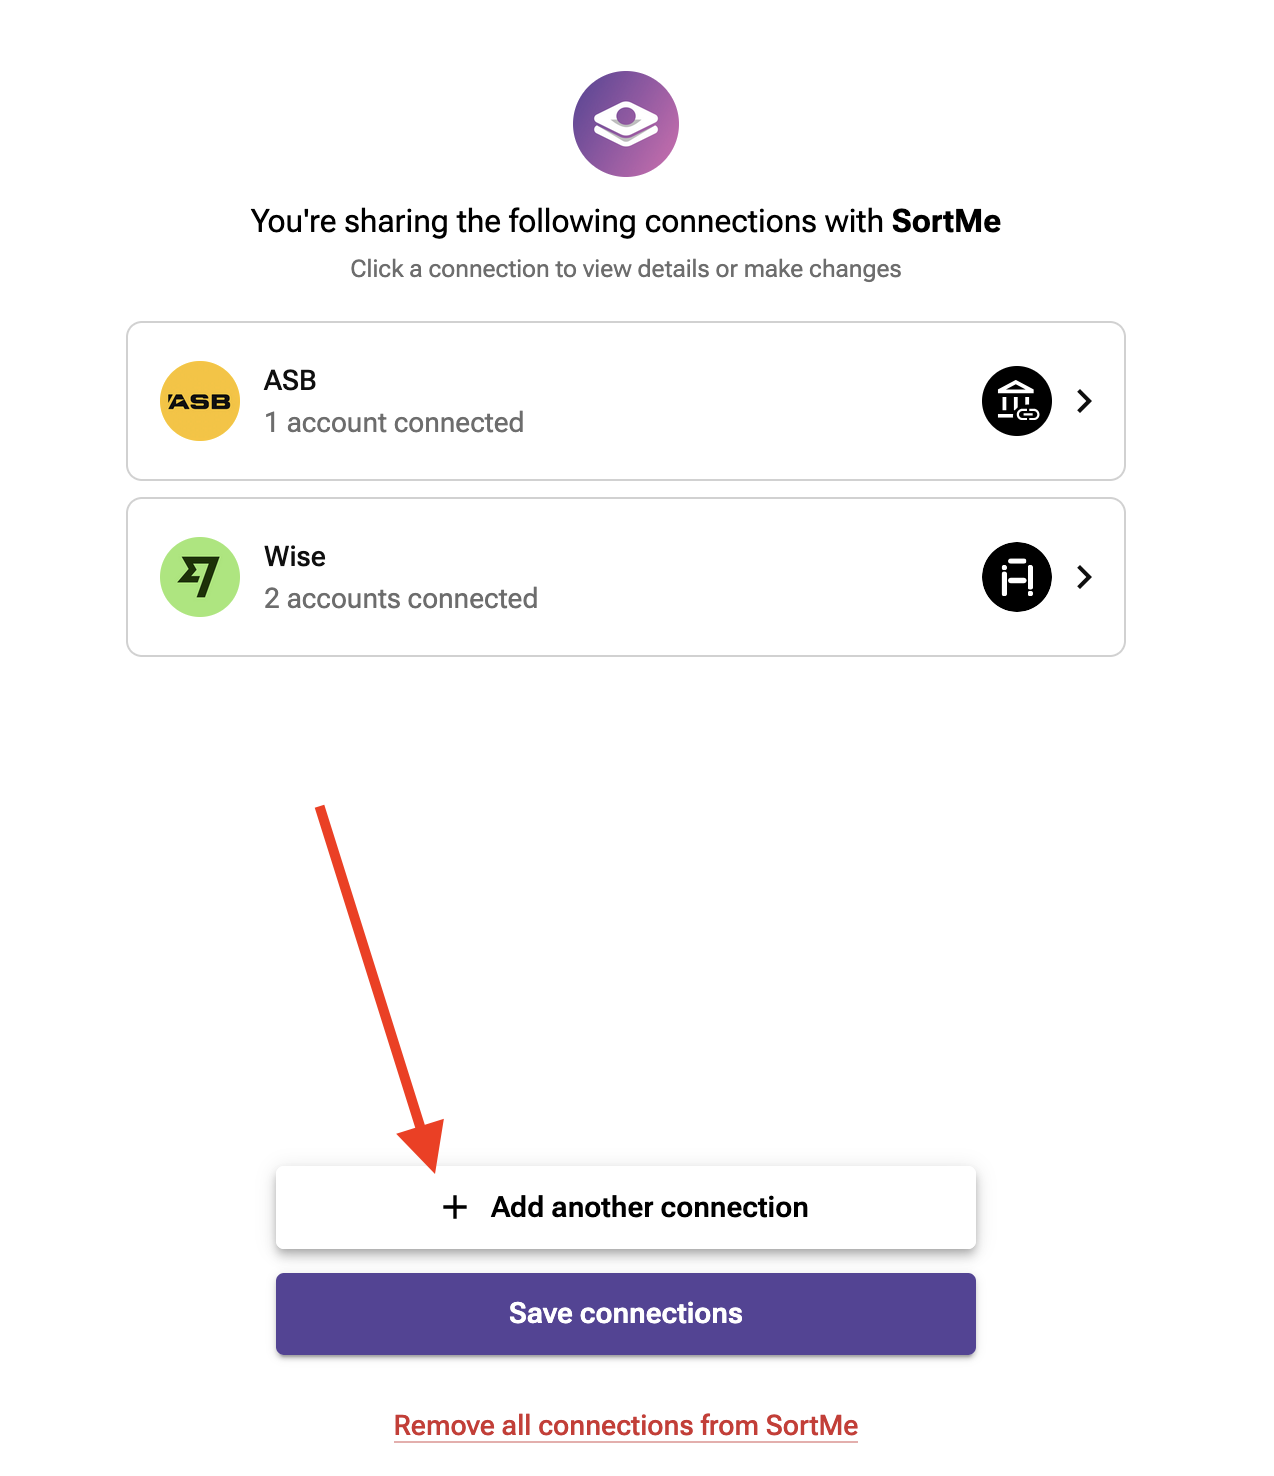Select the ASB connection name
Screen dimensions: 1274x1476
(x=290, y=380)
